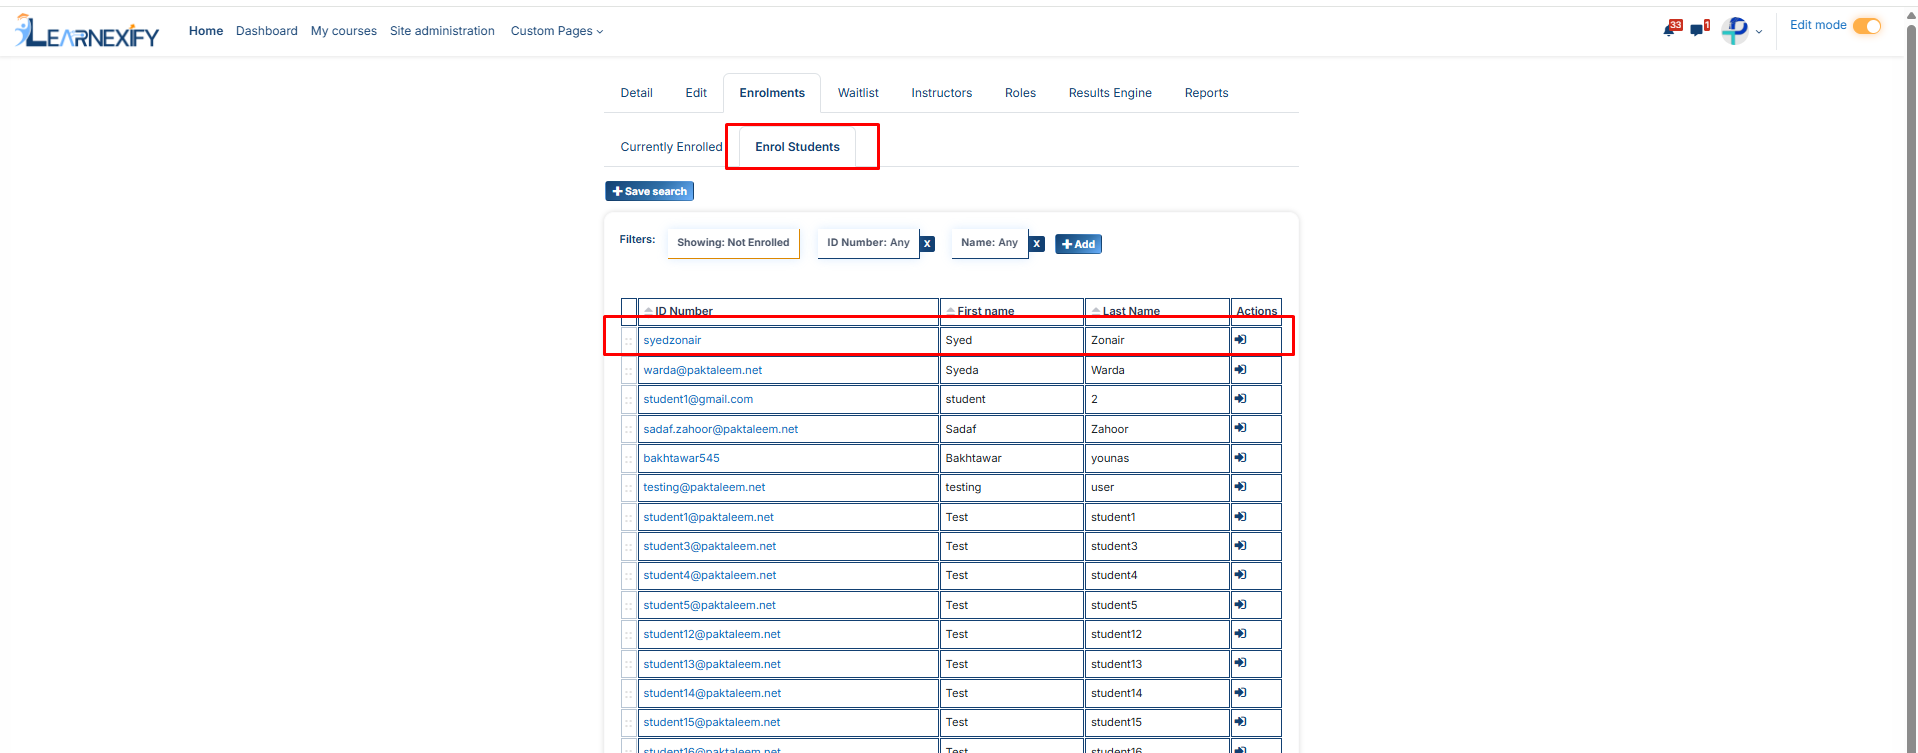
Task: Sort table by First name column
Action: point(985,311)
